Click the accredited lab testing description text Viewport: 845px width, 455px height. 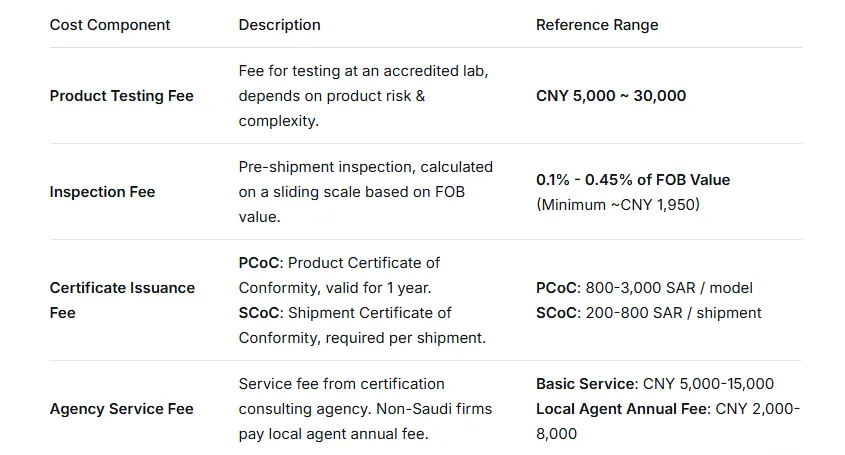pyautogui.click(x=363, y=96)
